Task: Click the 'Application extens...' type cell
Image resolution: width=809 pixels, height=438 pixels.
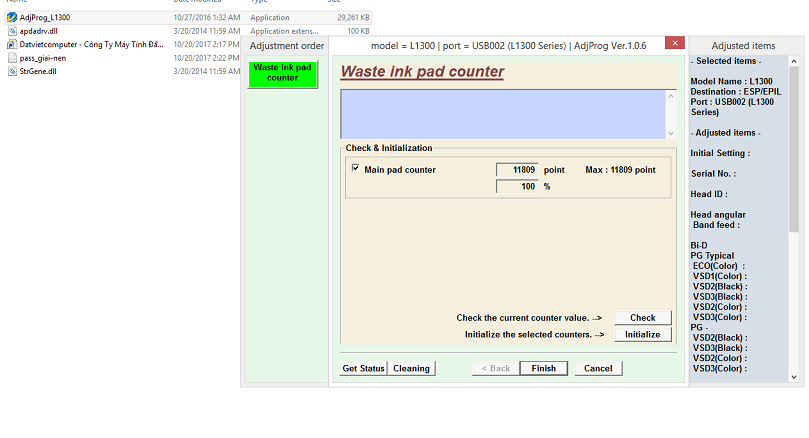Action: click(x=284, y=31)
